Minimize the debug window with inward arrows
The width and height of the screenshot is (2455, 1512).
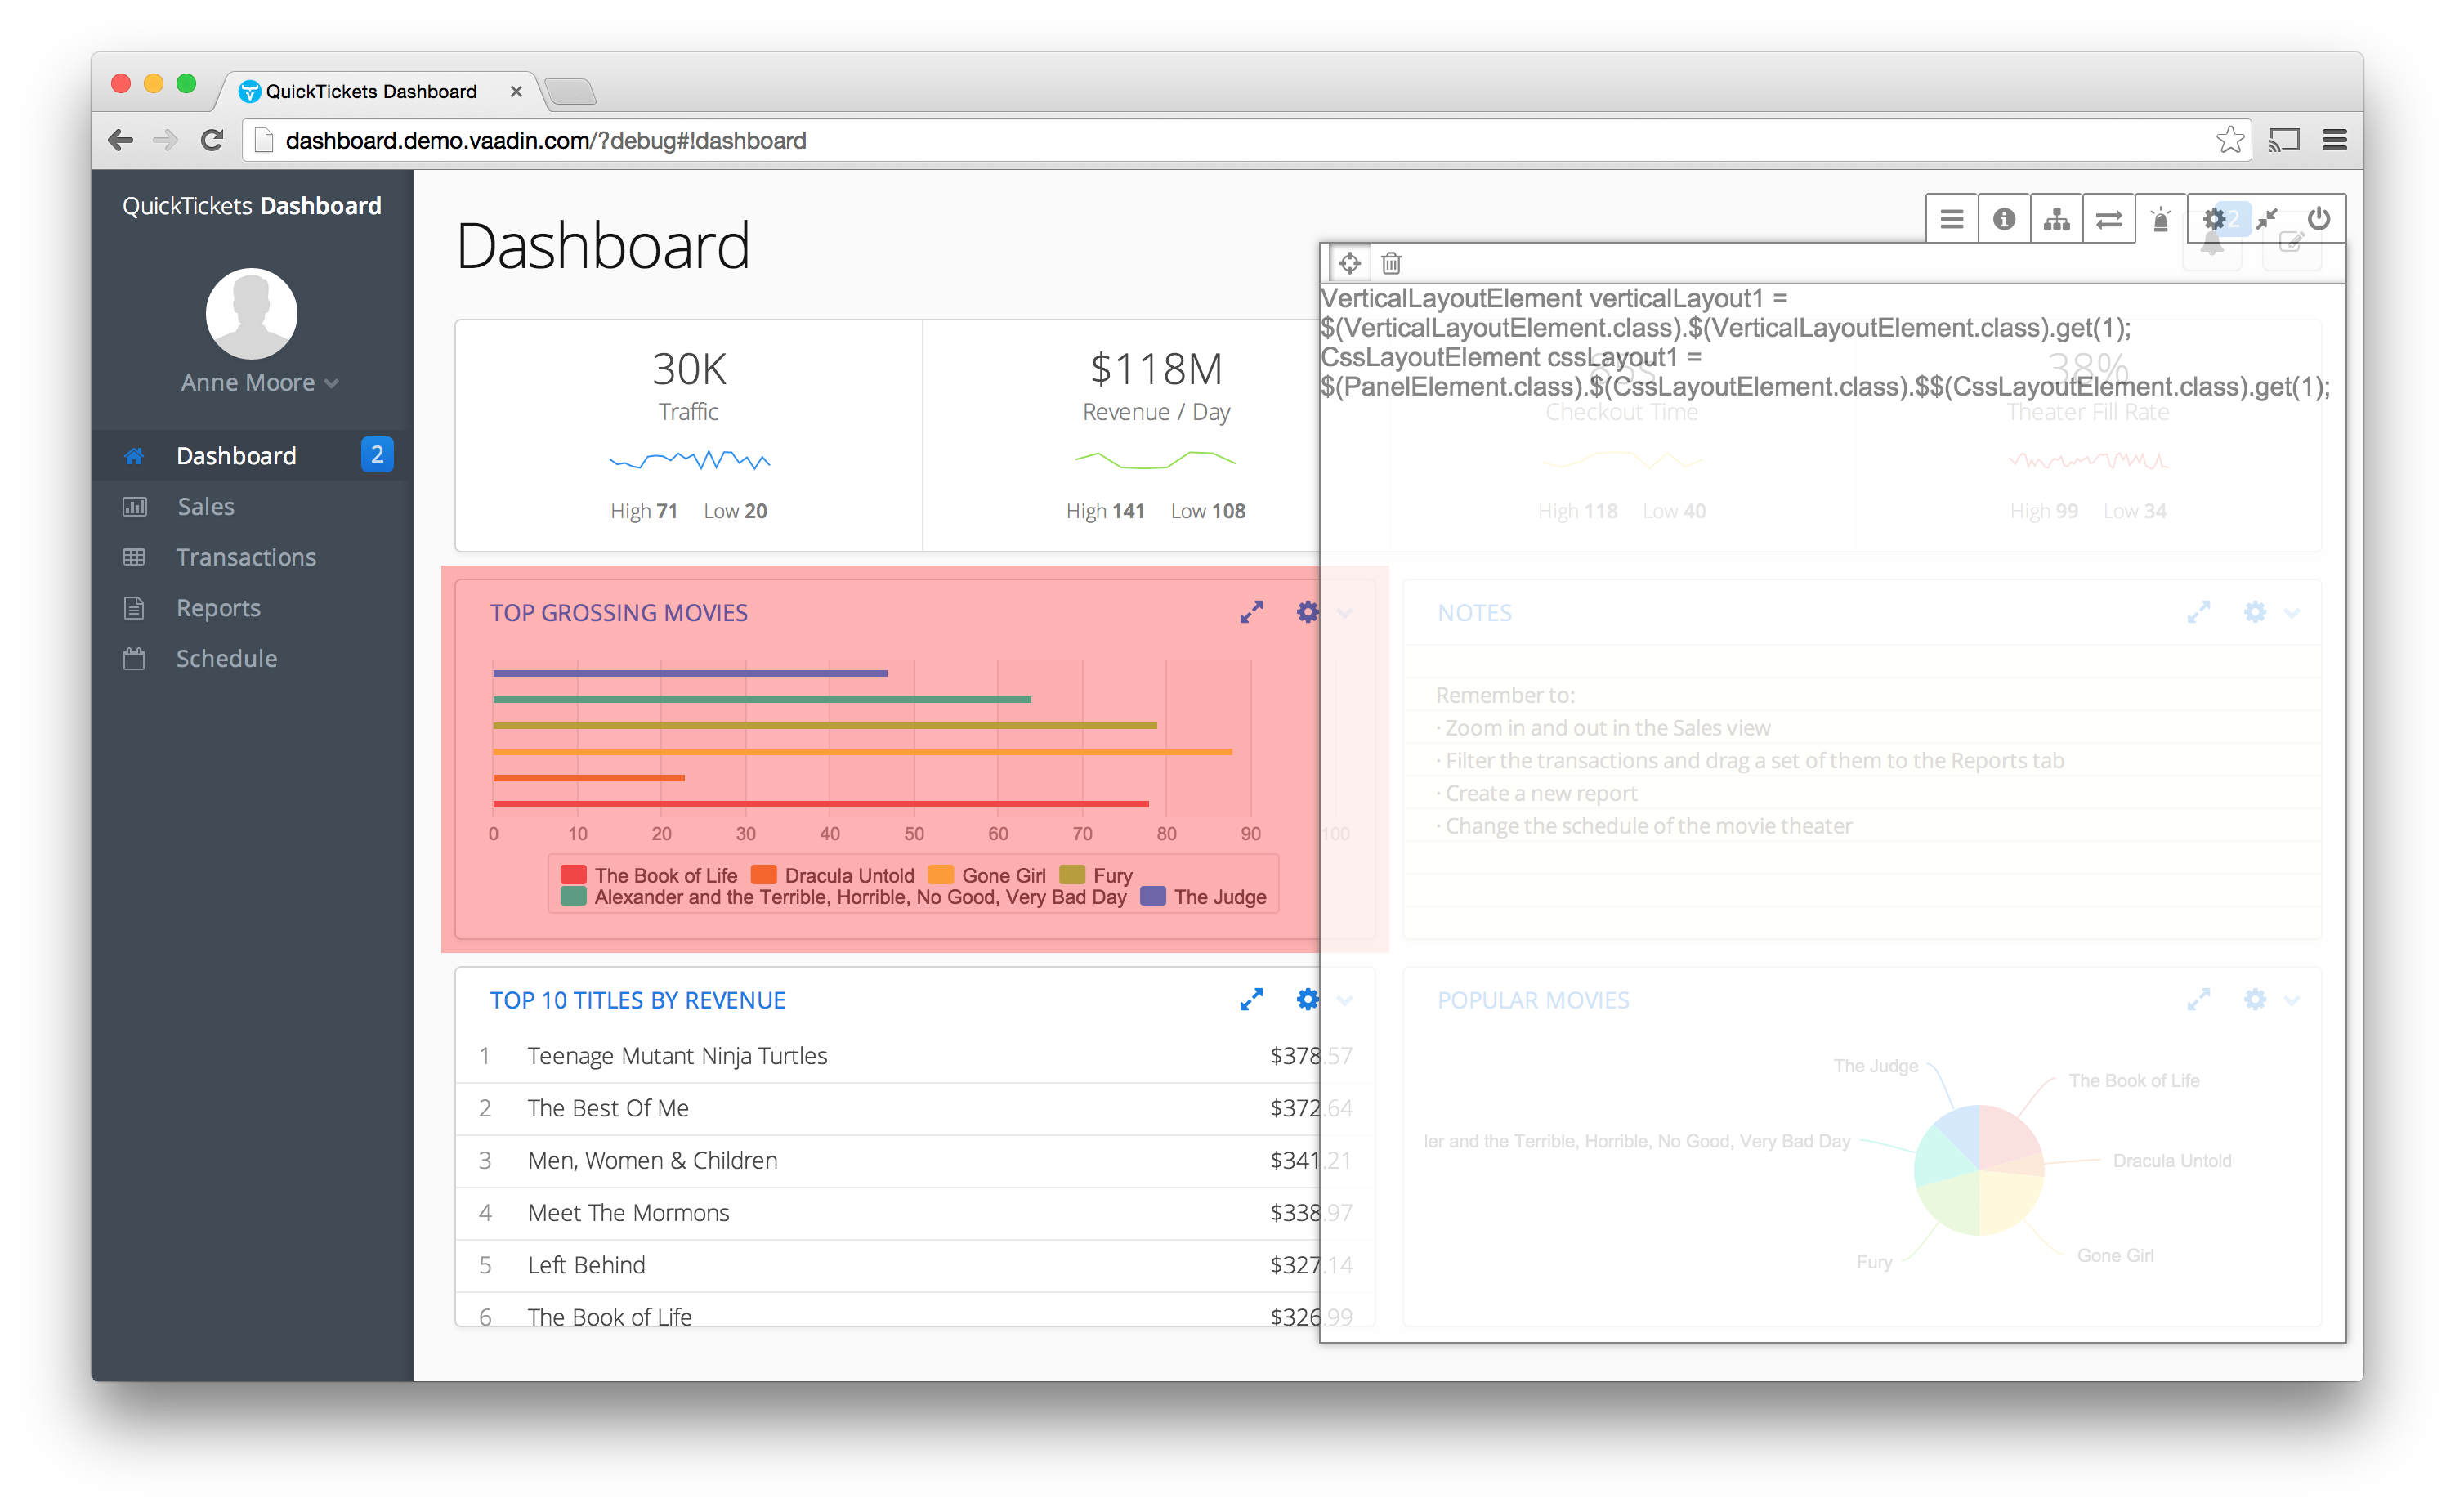2266,219
